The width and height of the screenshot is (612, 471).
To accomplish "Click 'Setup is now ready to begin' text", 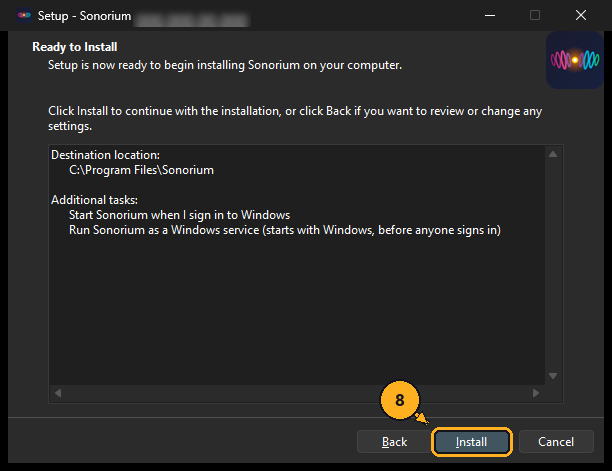I will (225, 65).
